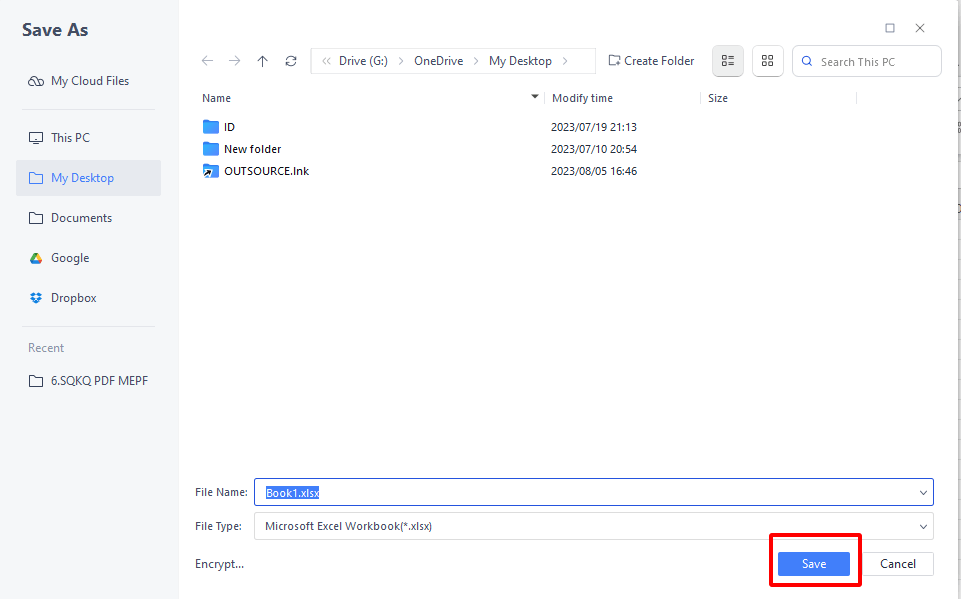Click the New folder's folder icon
The height and width of the screenshot is (599, 961).
pyautogui.click(x=211, y=149)
